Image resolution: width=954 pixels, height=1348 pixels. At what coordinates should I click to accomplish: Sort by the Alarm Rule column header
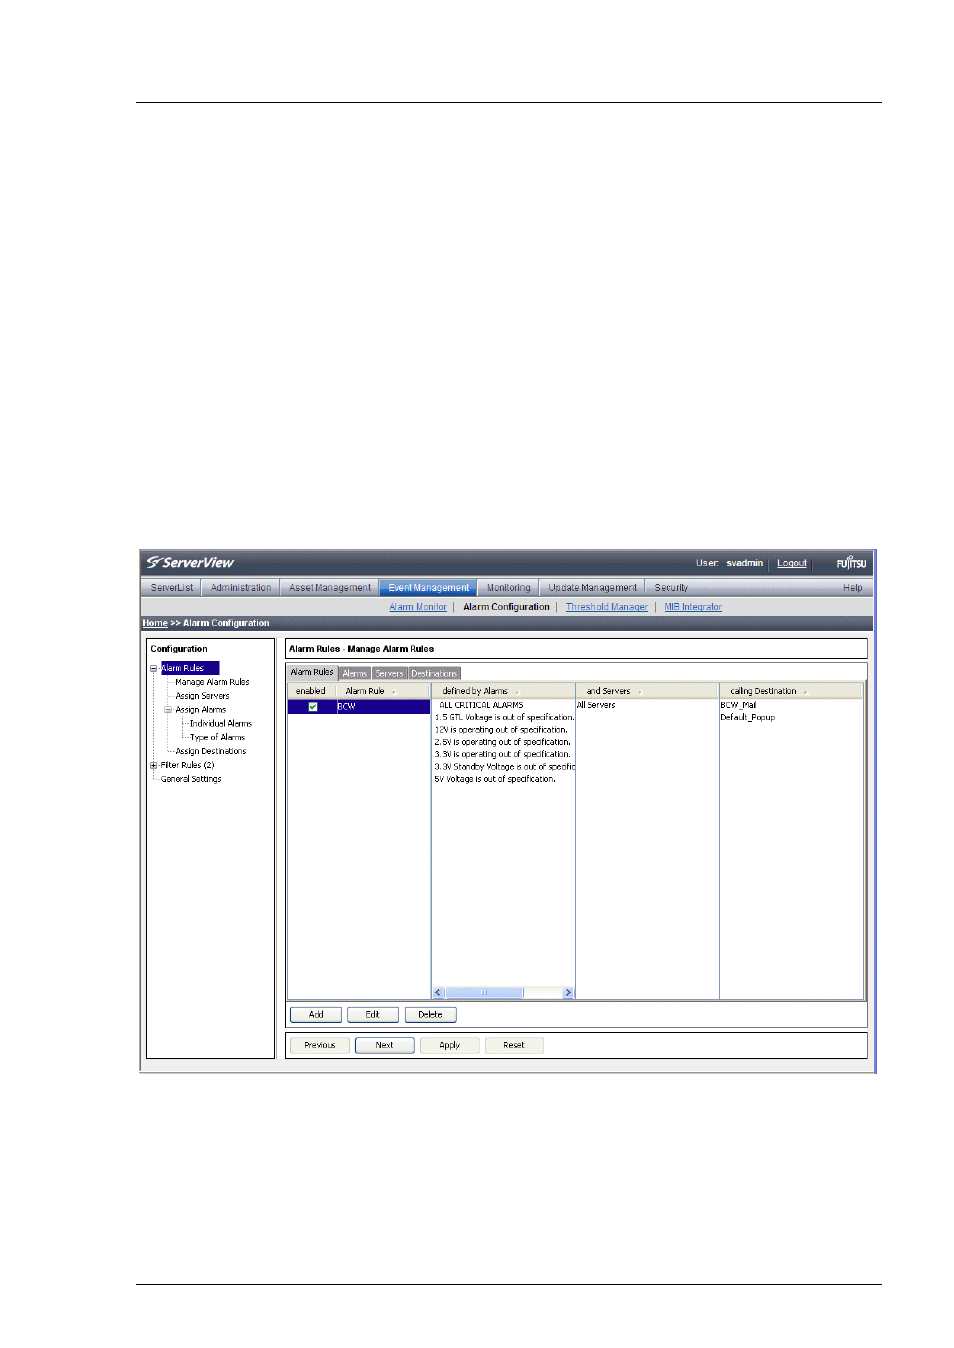[382, 691]
